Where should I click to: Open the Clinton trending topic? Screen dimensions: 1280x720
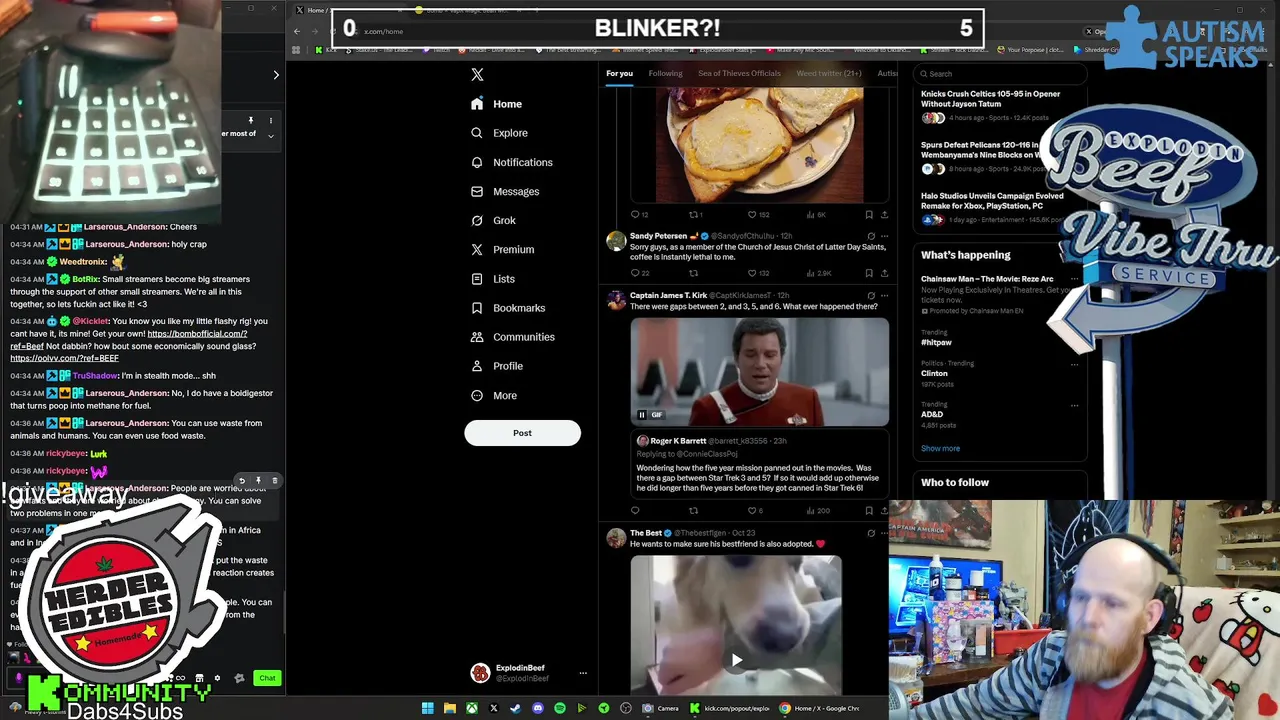935,373
